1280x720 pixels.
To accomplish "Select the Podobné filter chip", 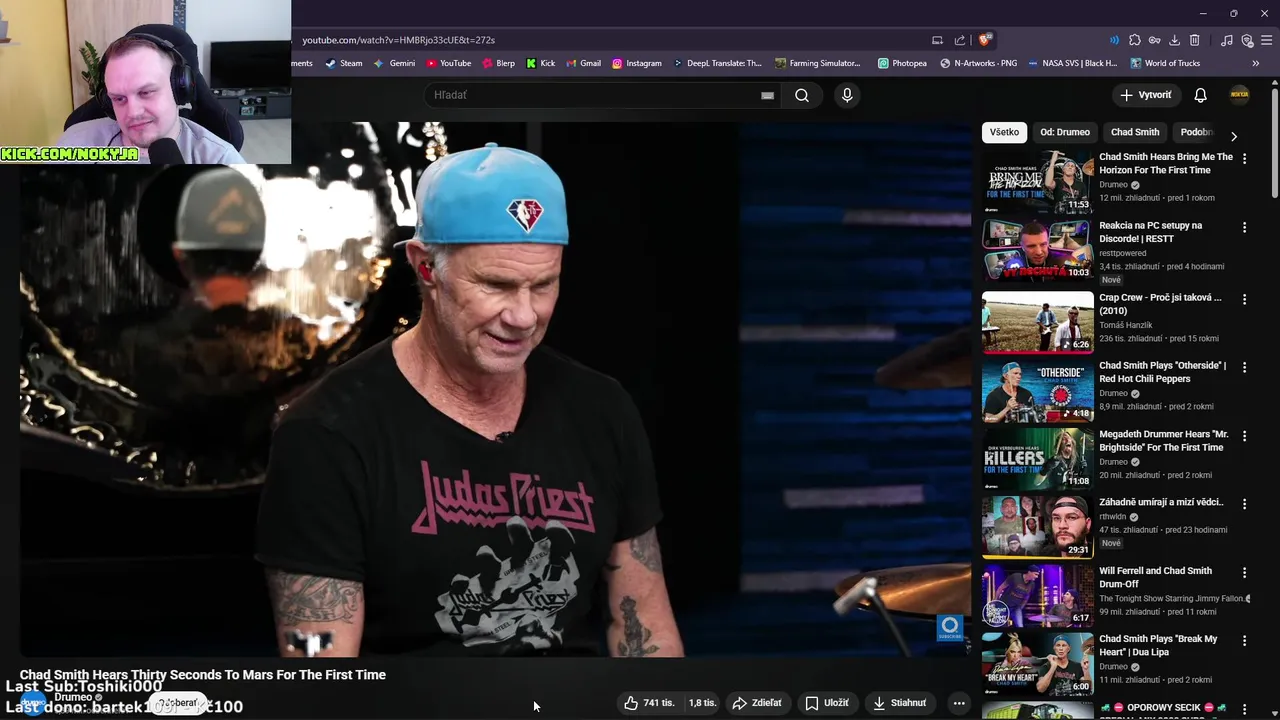I will (1195, 132).
